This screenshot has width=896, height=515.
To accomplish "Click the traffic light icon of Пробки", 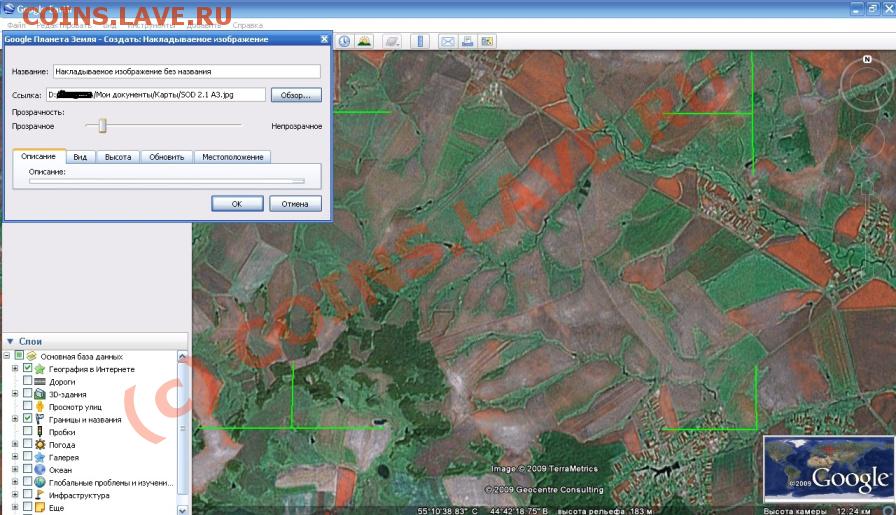I will (39, 432).
